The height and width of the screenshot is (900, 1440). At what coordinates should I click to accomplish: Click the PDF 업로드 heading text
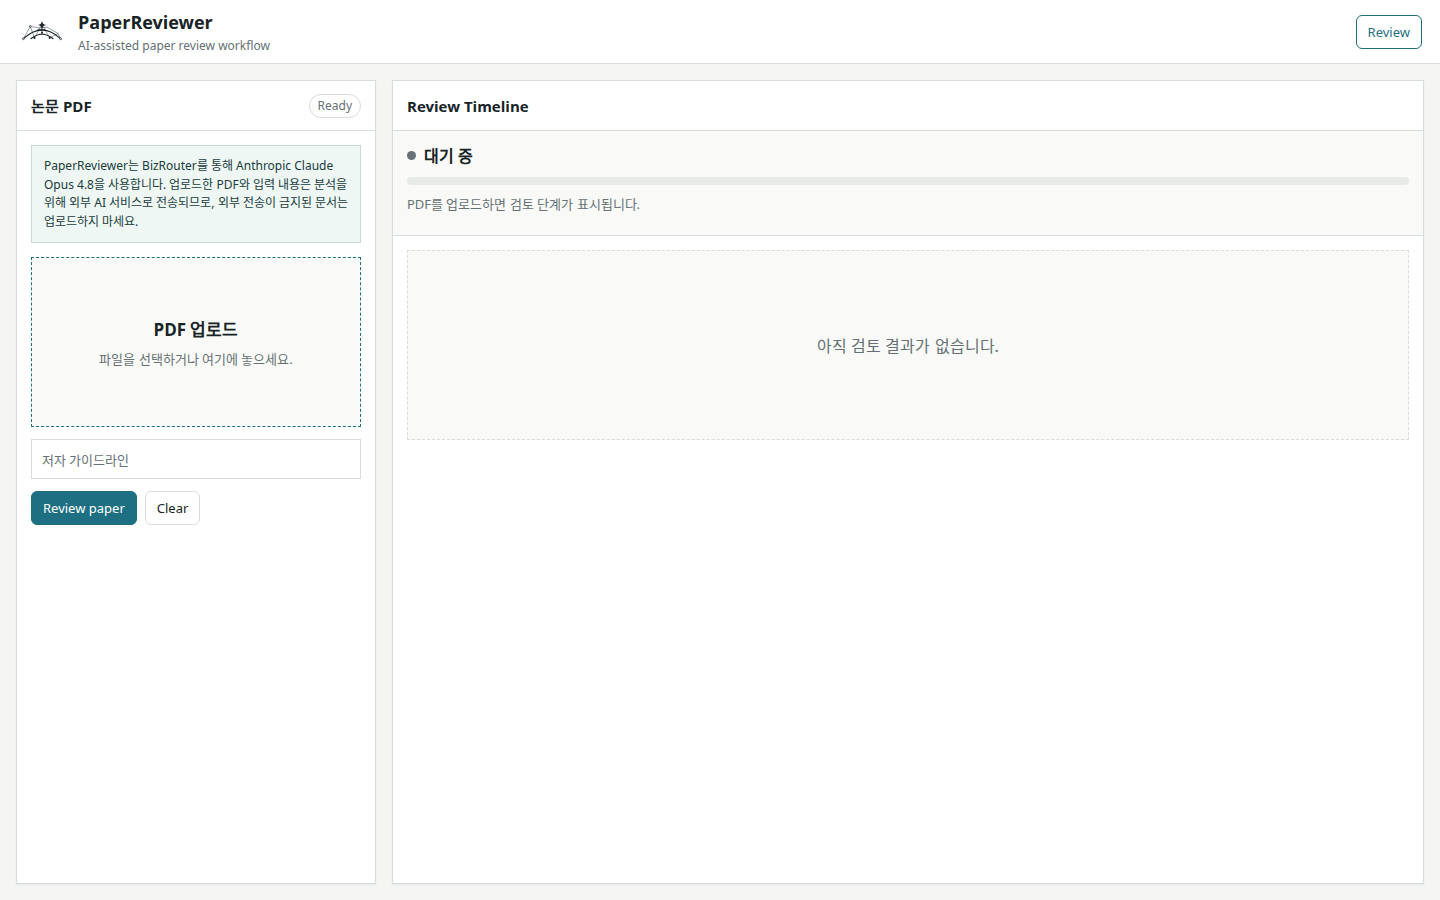click(x=196, y=329)
